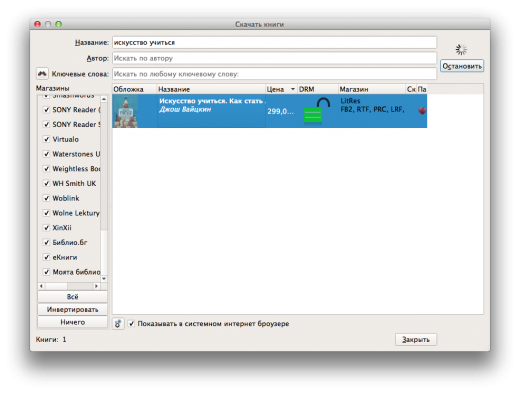Uncheck the first SONY Reader store

[x=46, y=110]
